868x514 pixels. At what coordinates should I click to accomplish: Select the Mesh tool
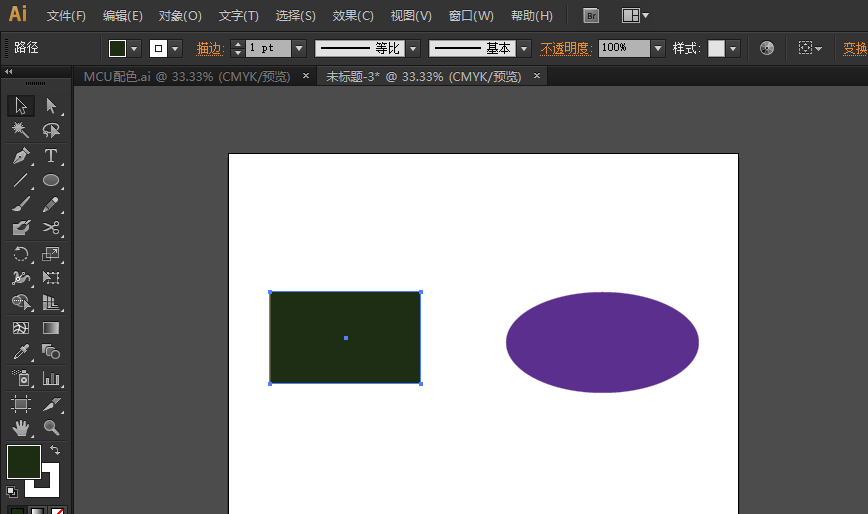(21, 328)
